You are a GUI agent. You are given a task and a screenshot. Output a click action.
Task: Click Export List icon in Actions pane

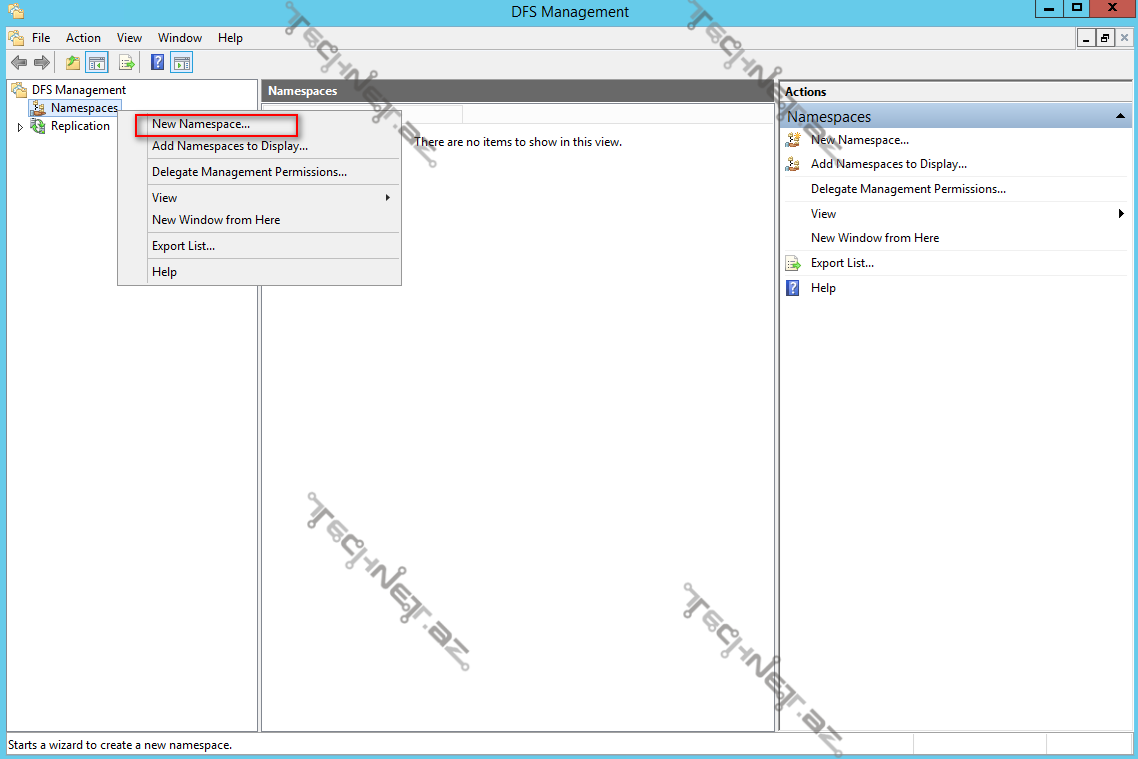point(793,263)
